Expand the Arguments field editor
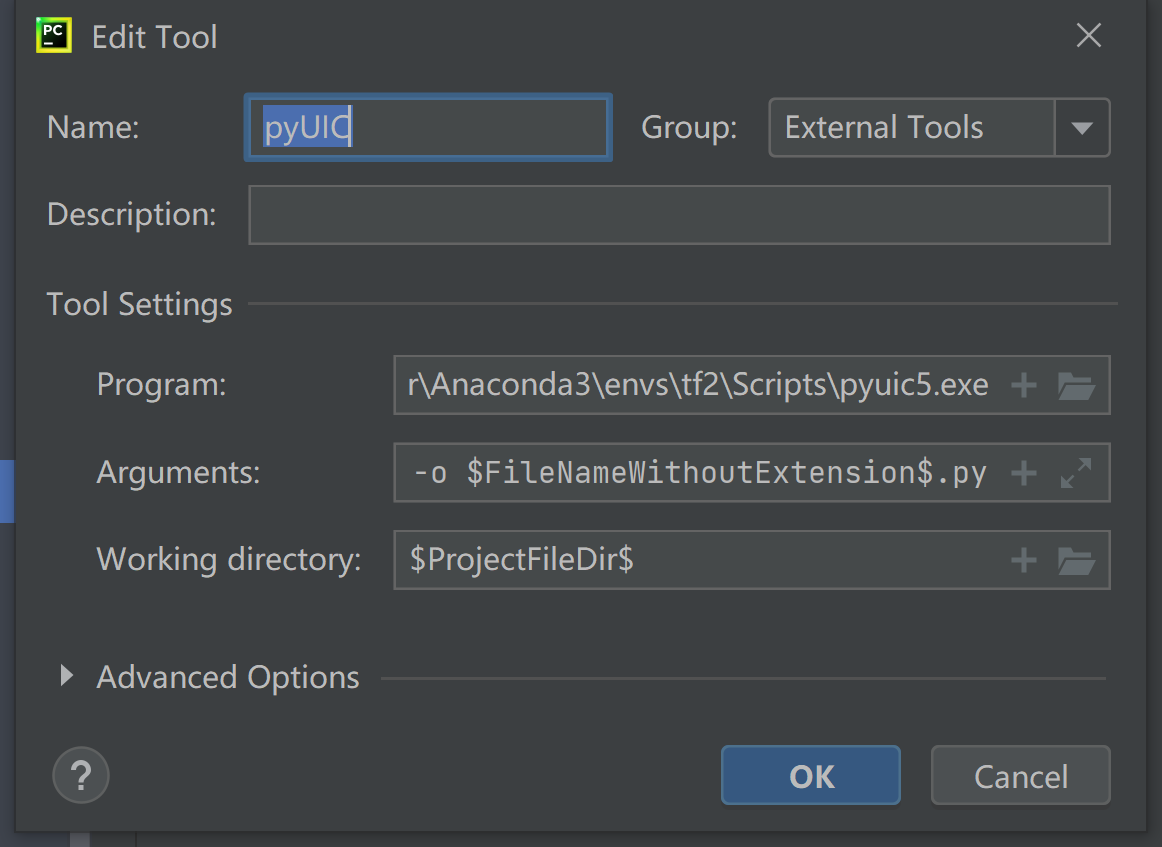Image resolution: width=1162 pixels, height=847 pixels. (1076, 473)
